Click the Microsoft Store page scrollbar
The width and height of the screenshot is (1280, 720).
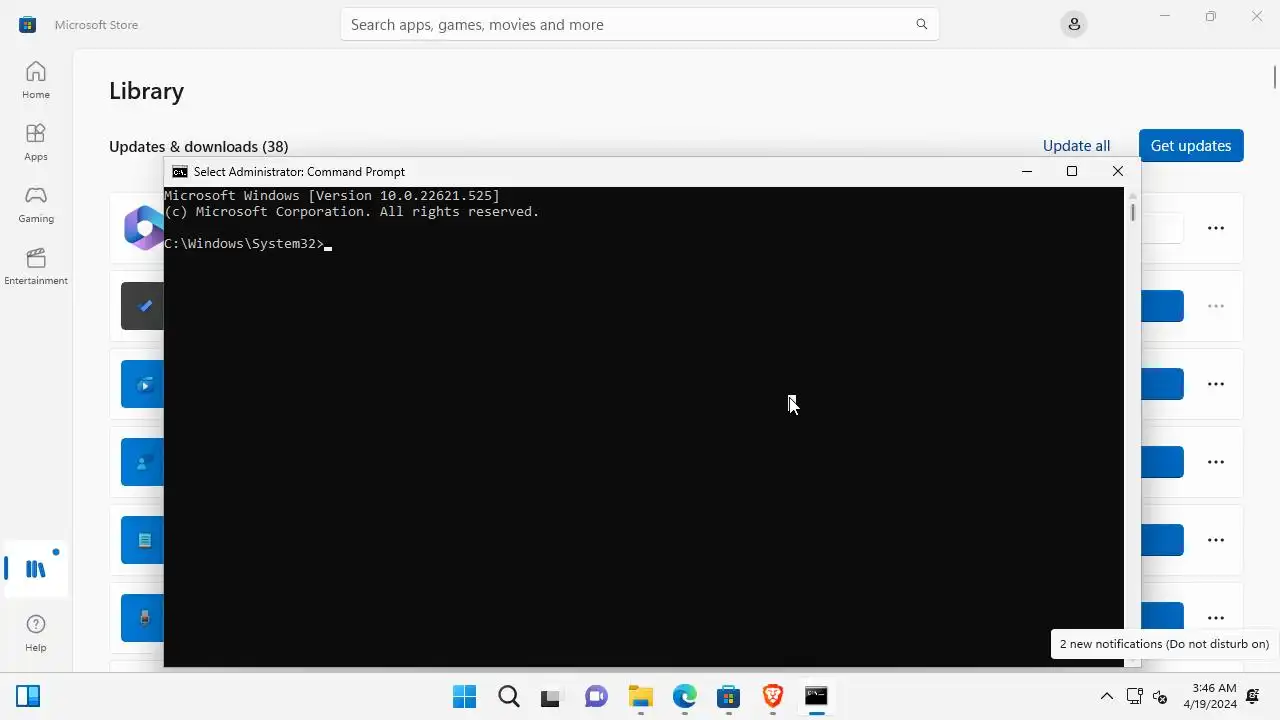[1275, 76]
